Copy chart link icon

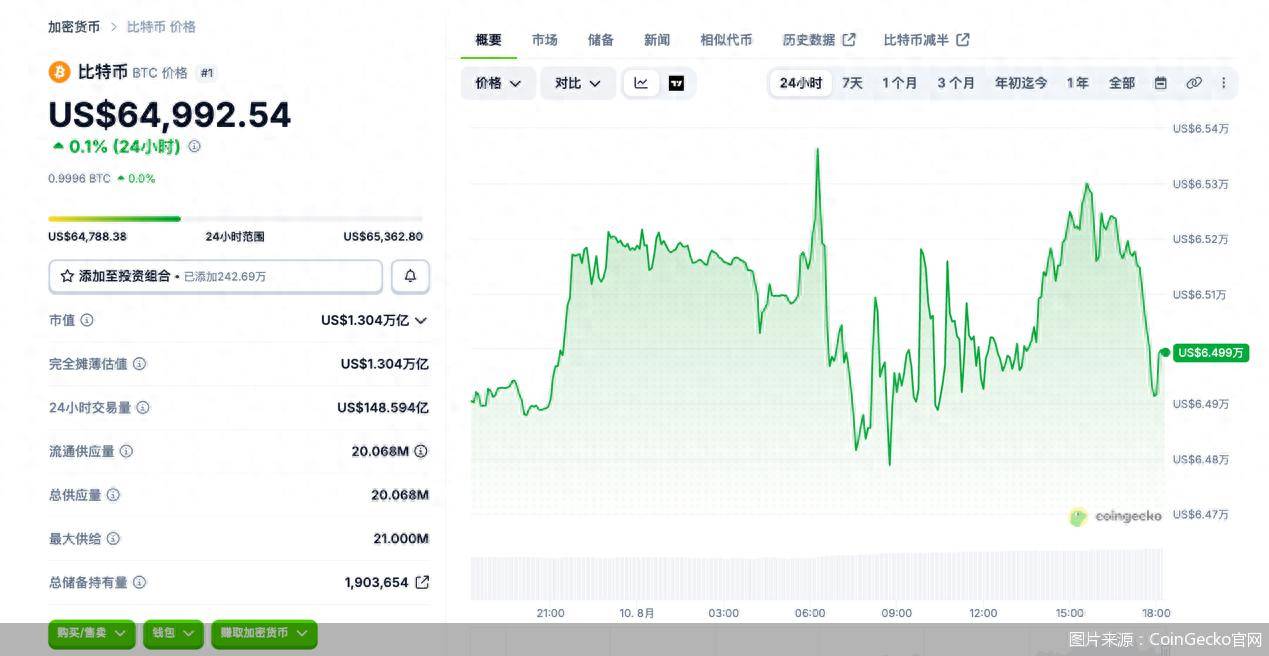coord(1193,83)
